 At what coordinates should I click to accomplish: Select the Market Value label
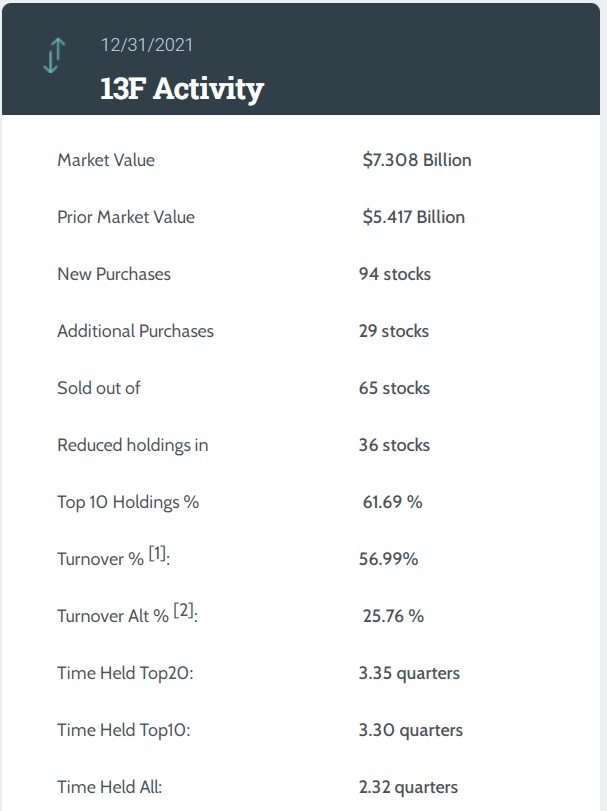[x=106, y=160]
